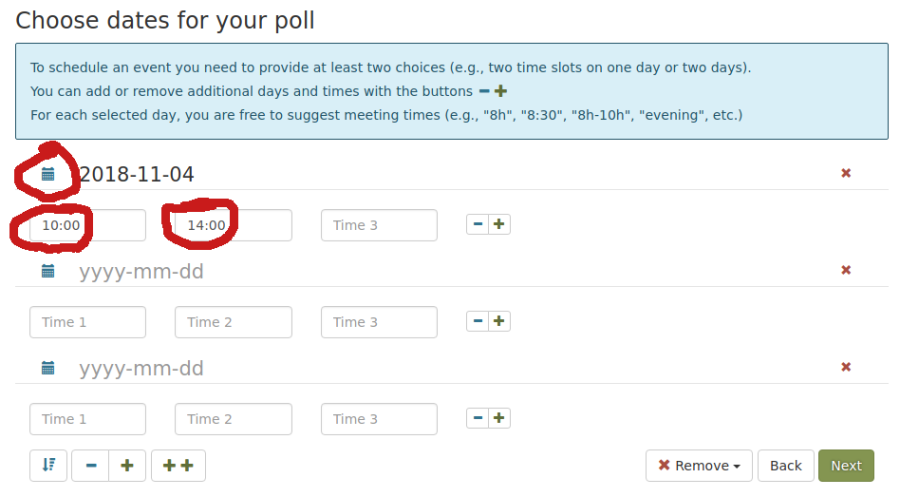The width and height of the screenshot is (900, 497).
Task: Remove the 2018-11-04 day row
Action: pyautogui.click(x=846, y=173)
